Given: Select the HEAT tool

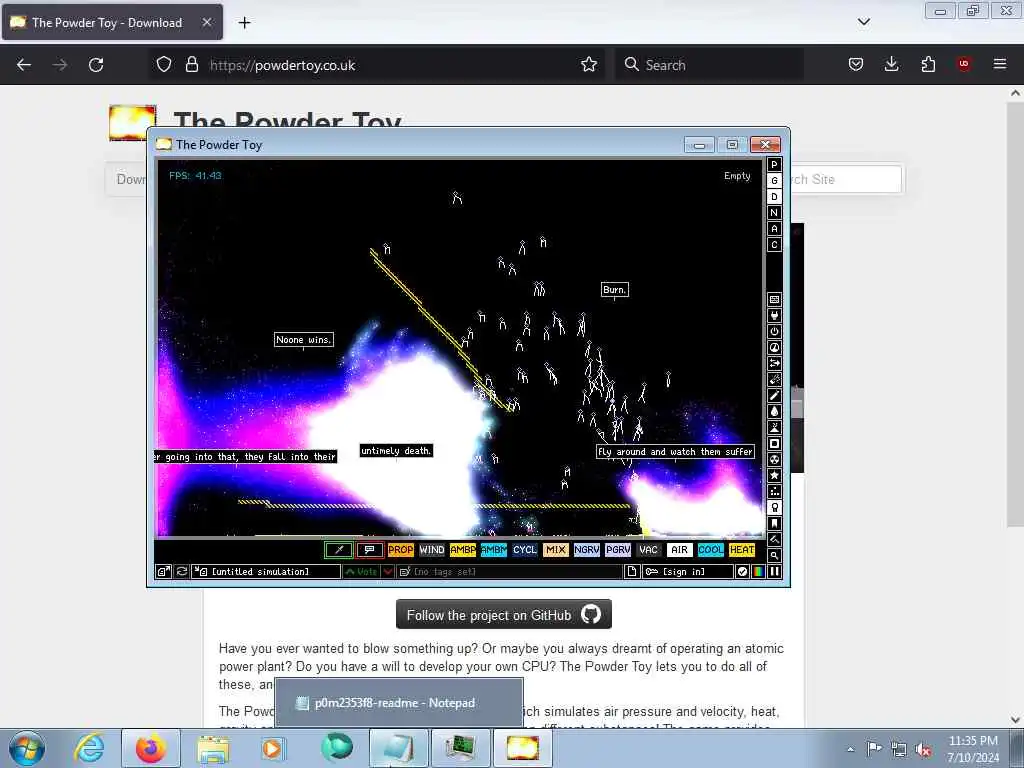Looking at the screenshot, I should pyautogui.click(x=742, y=550).
